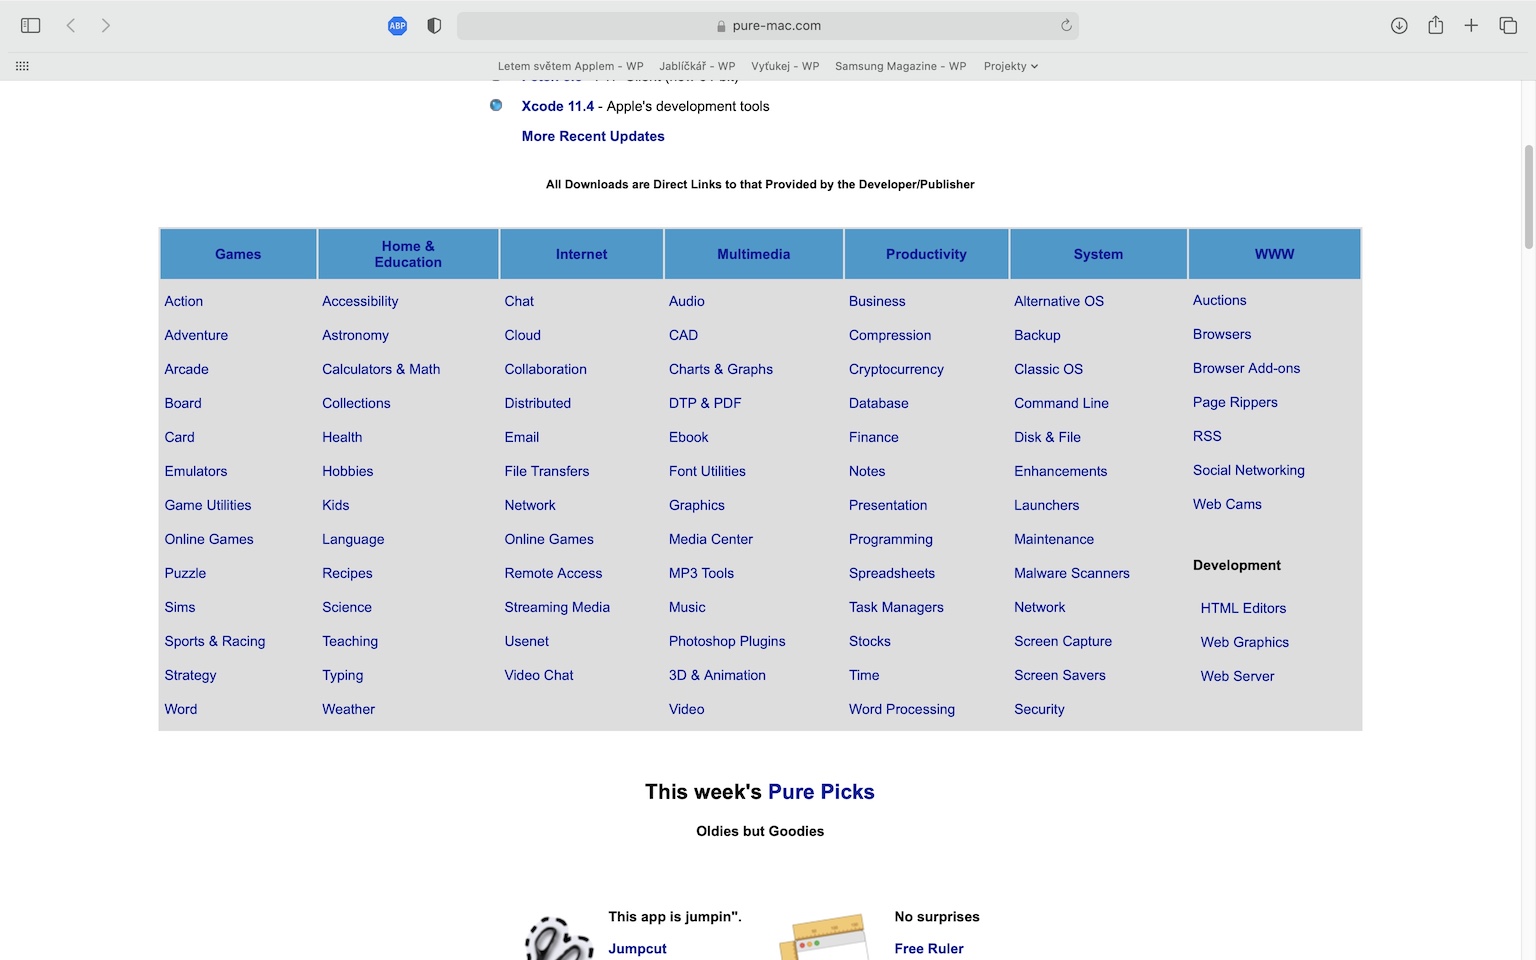Select the System column header
This screenshot has height=960, width=1536.
click(1098, 254)
